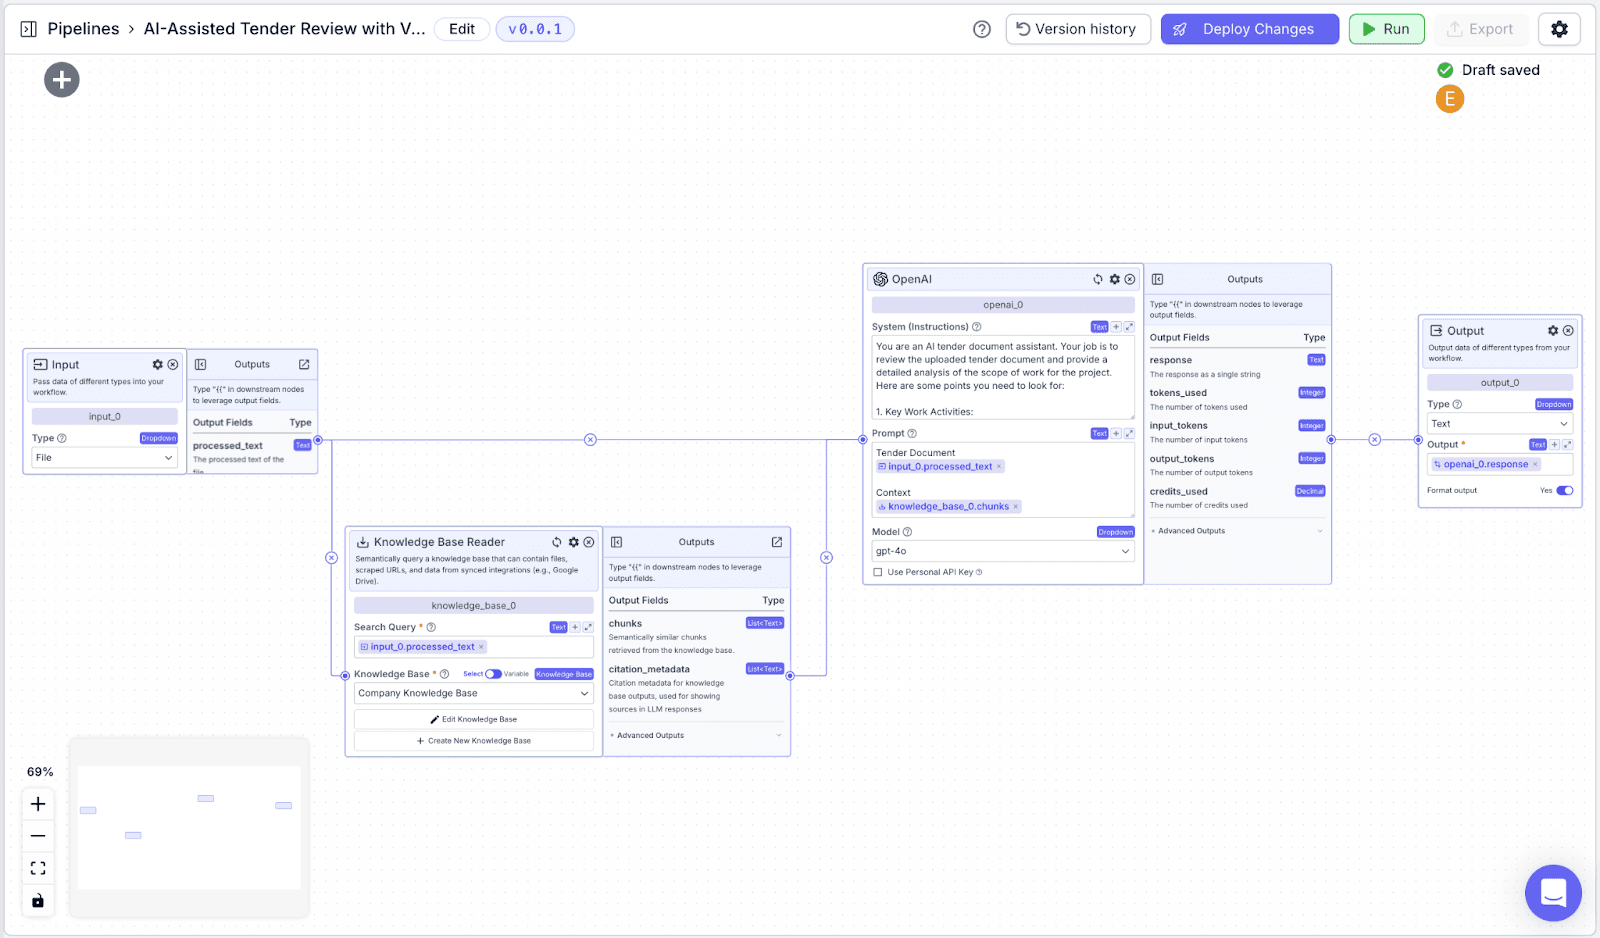Image resolution: width=1600 pixels, height=938 pixels.
Task: Open the Company Knowledge Base dropdown
Action: pos(474,694)
